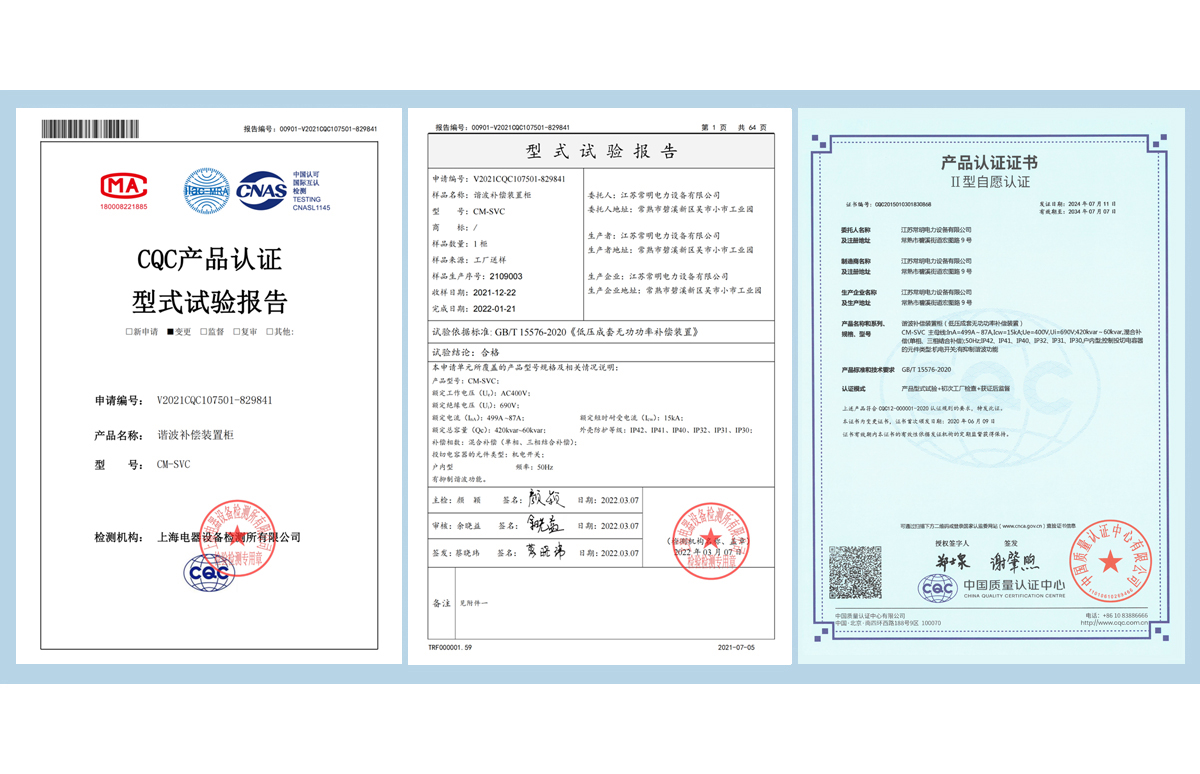
Task: Check the 监督 checkbox
Action: [x=205, y=331]
